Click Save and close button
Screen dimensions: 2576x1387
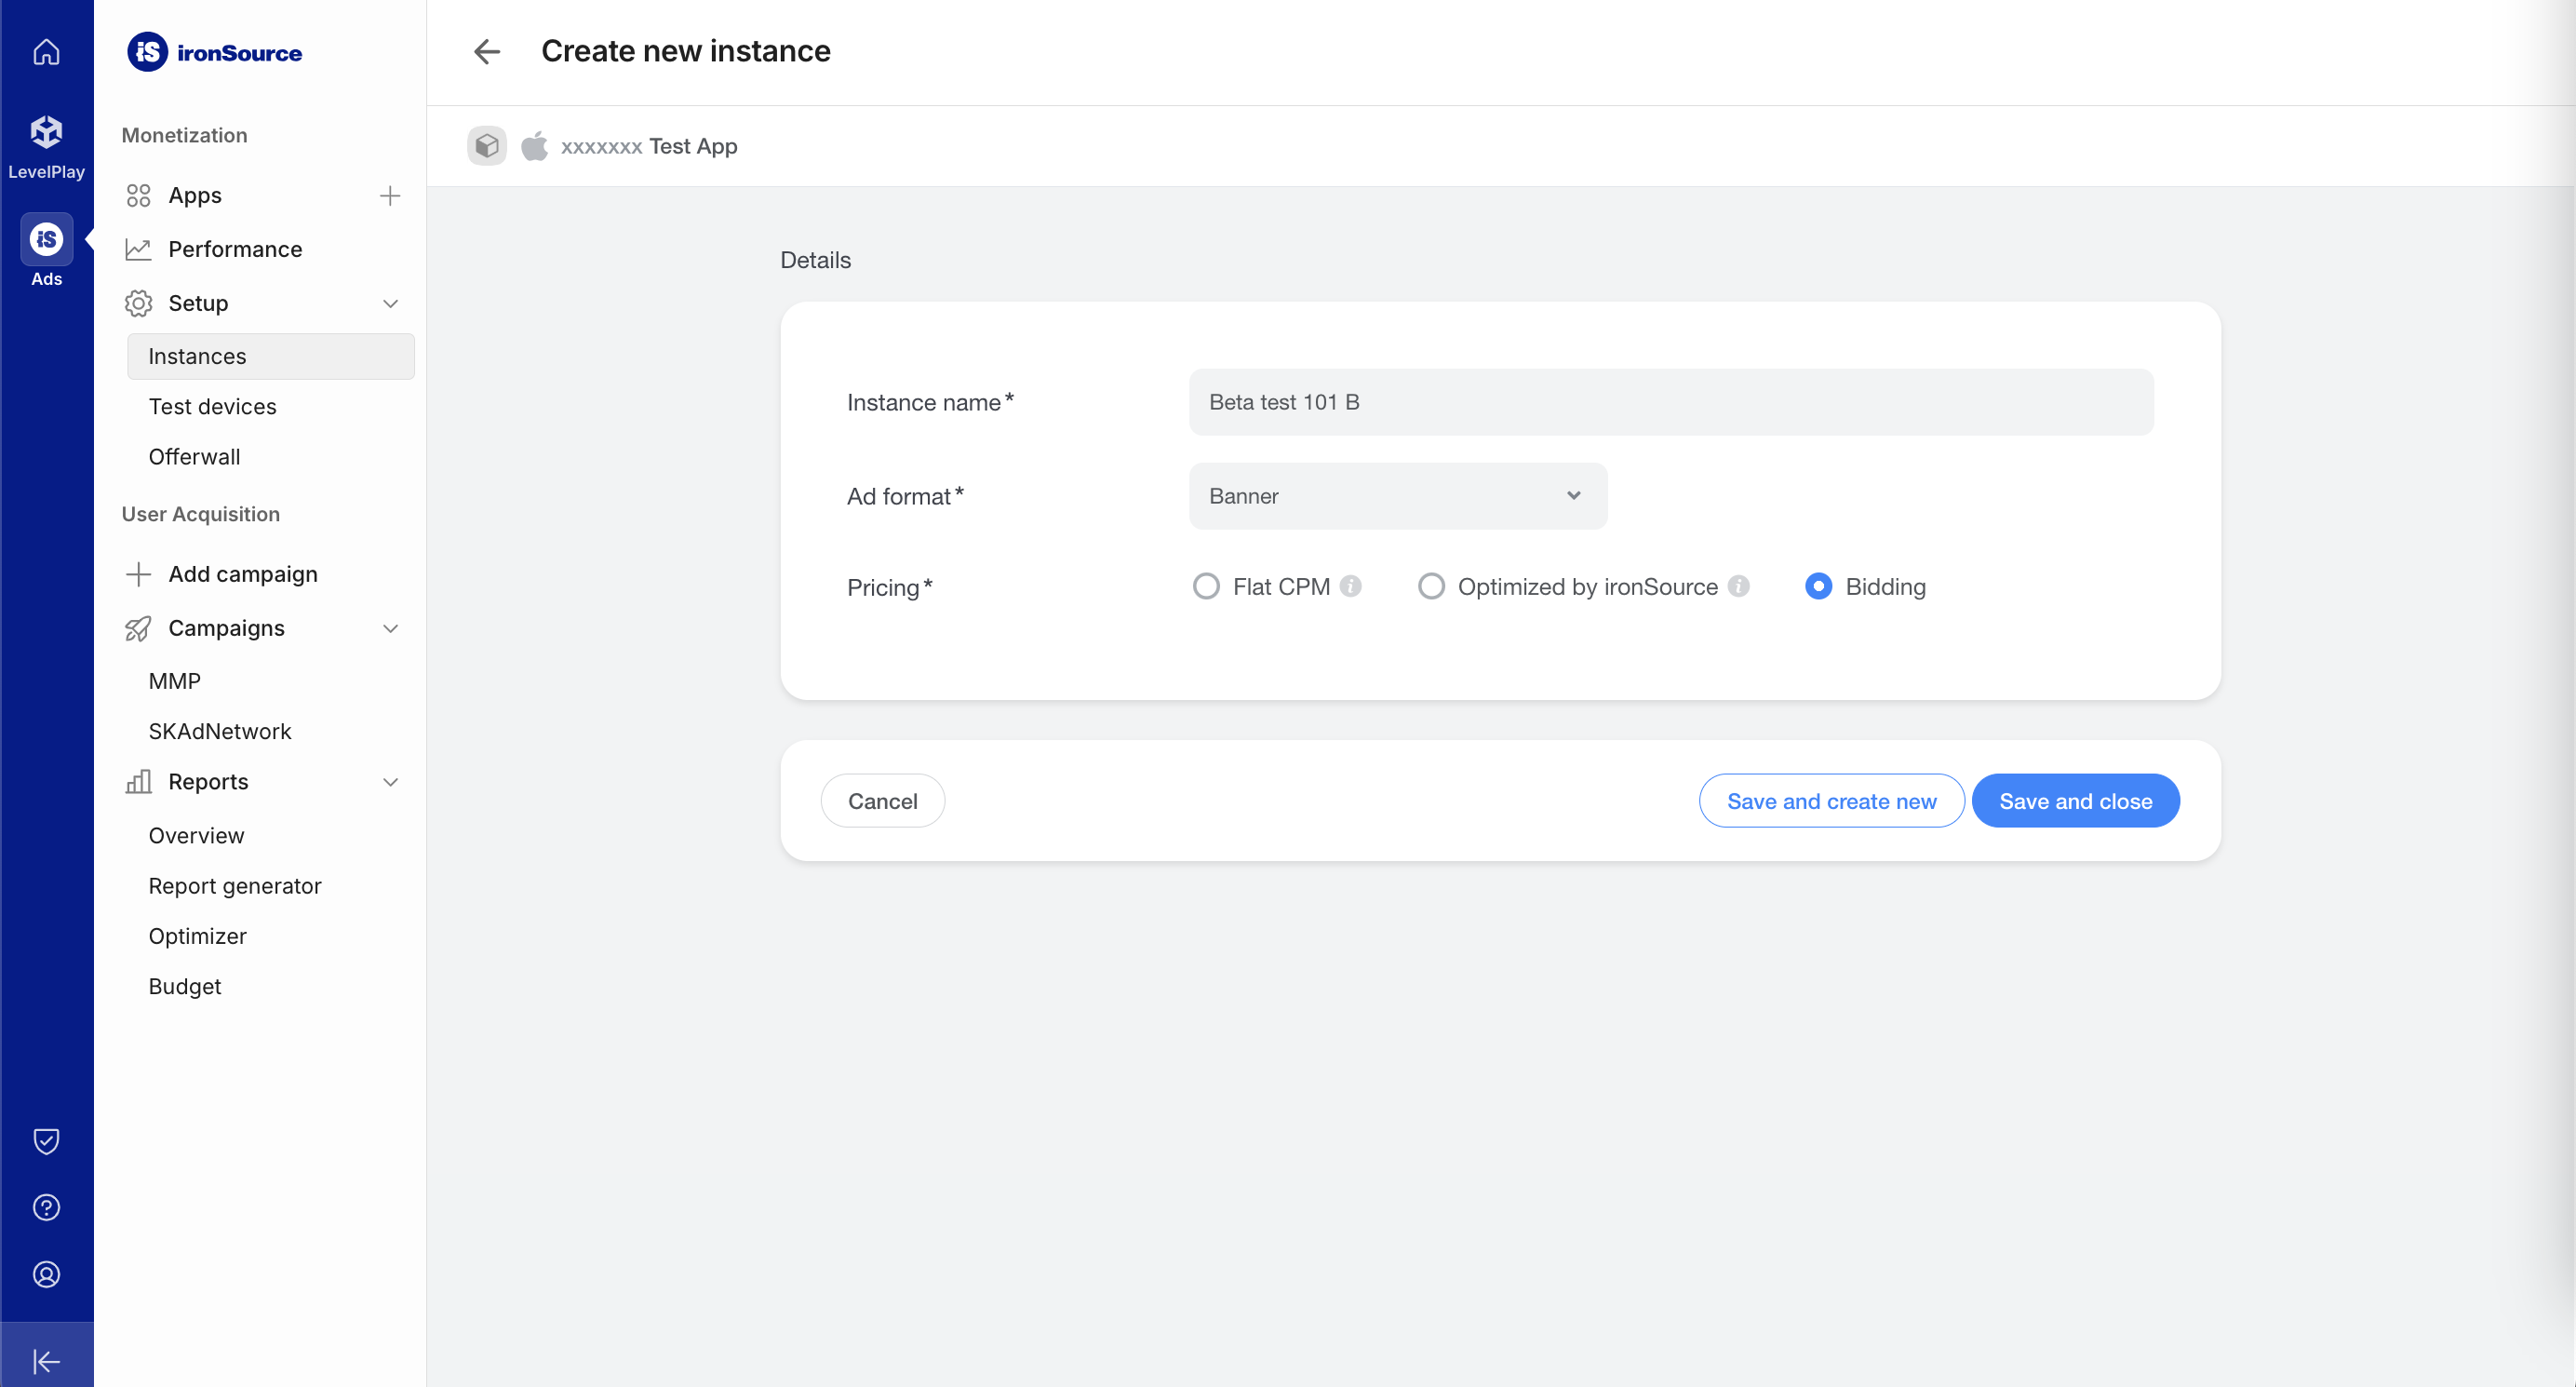[x=2075, y=801]
